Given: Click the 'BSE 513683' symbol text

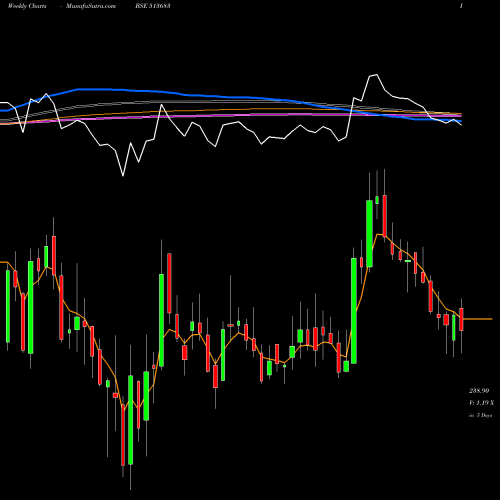Looking at the screenshot, I should [153, 6].
